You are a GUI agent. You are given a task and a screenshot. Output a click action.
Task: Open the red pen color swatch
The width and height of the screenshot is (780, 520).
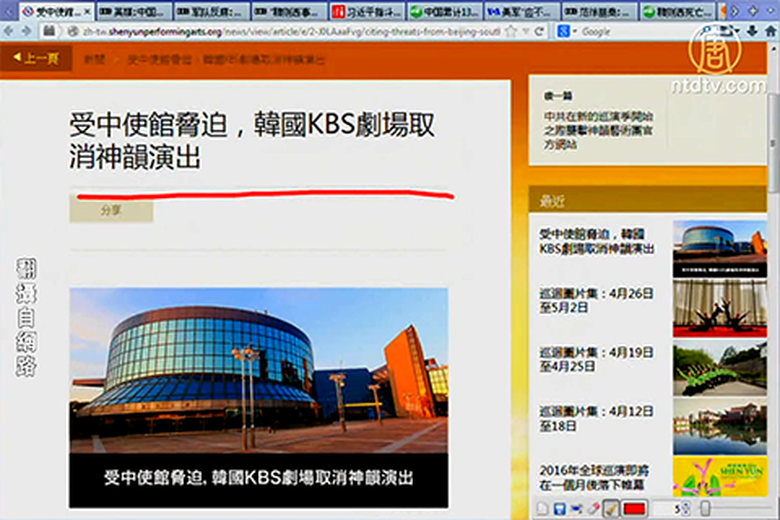pyautogui.click(x=634, y=509)
